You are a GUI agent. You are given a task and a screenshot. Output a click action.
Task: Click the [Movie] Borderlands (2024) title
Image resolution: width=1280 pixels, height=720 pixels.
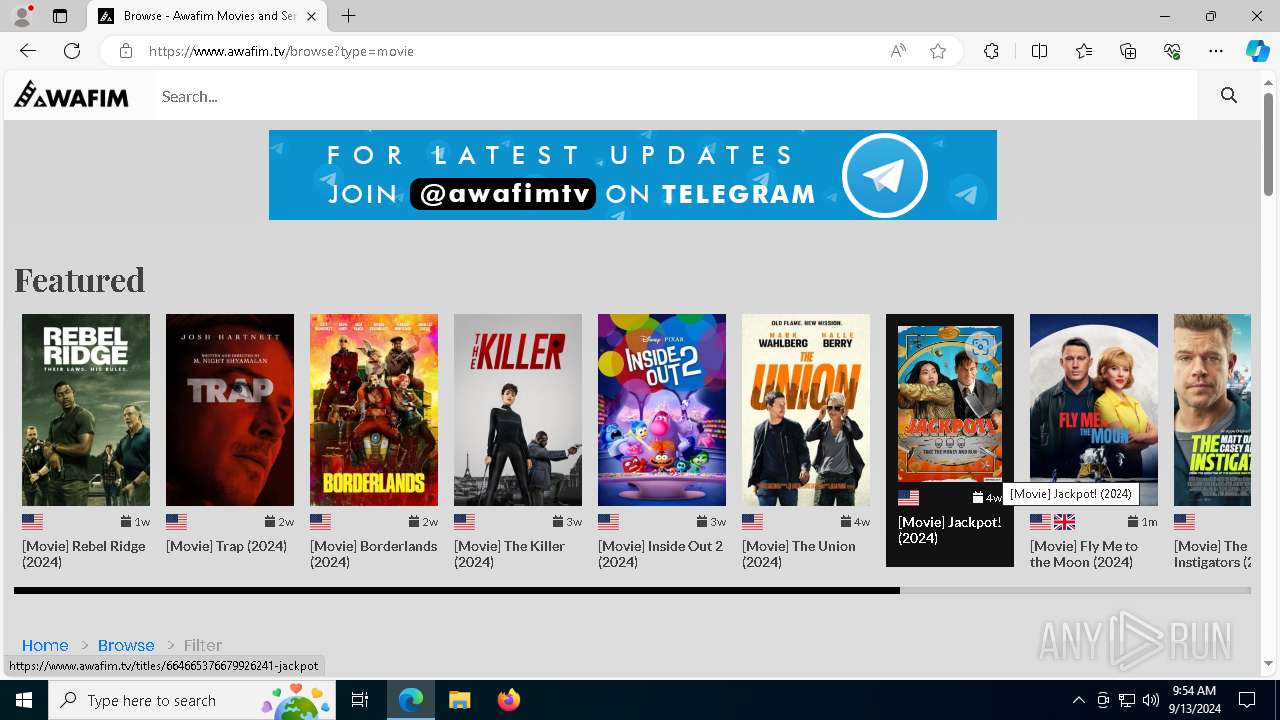pos(374,554)
